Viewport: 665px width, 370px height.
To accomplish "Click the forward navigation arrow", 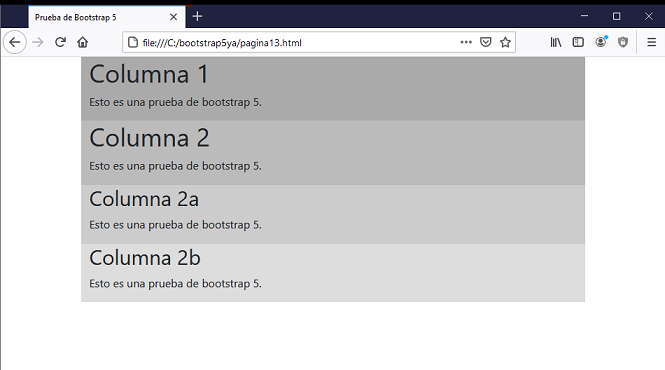I will coord(38,42).
